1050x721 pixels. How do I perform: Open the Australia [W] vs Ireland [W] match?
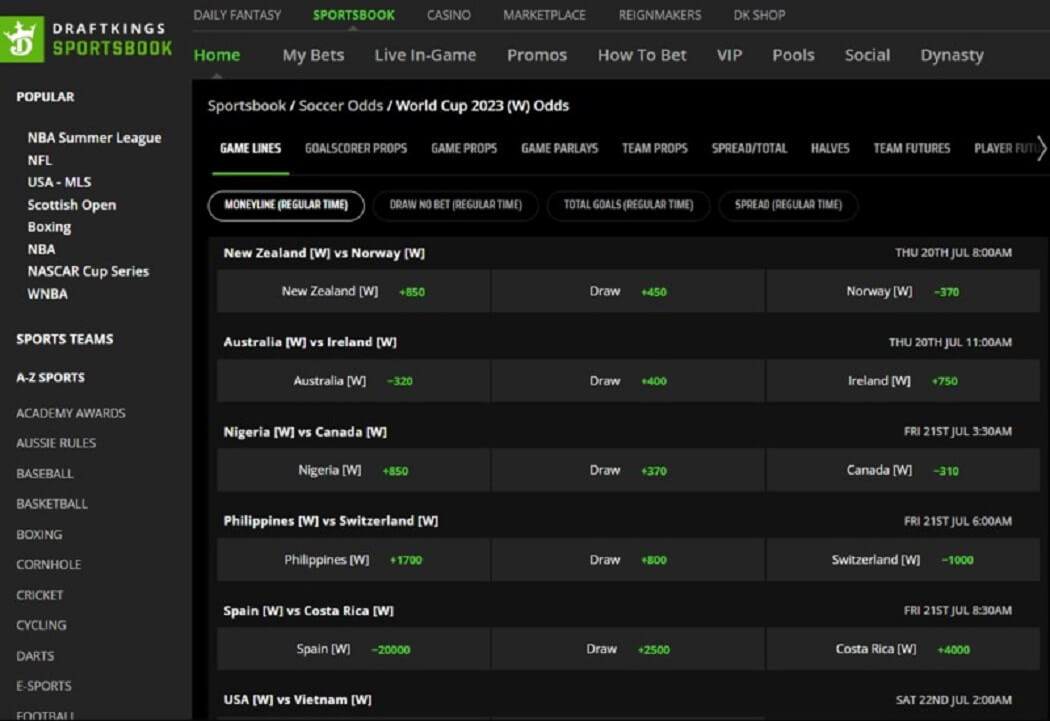(x=310, y=342)
